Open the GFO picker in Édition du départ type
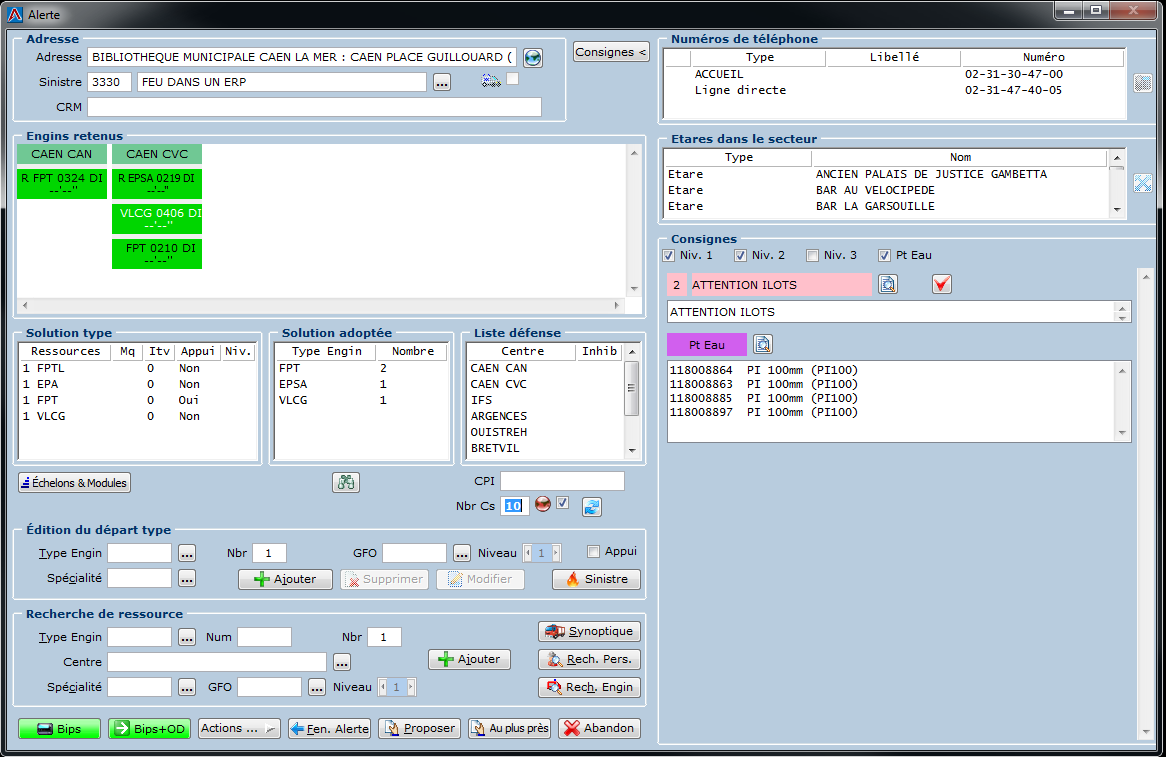The height and width of the screenshot is (757, 1166). (x=462, y=553)
